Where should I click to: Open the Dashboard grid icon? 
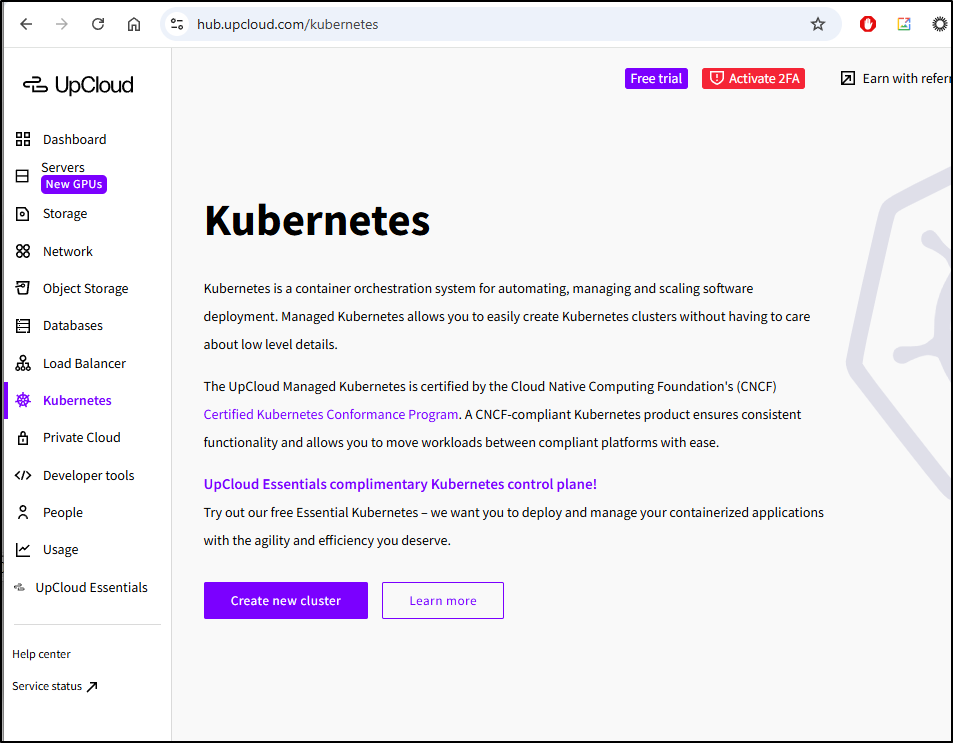(23, 139)
